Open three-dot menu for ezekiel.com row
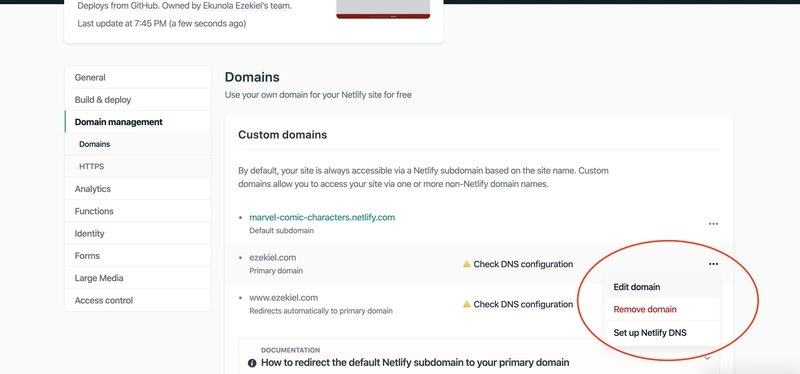The image size is (800, 374). [713, 264]
